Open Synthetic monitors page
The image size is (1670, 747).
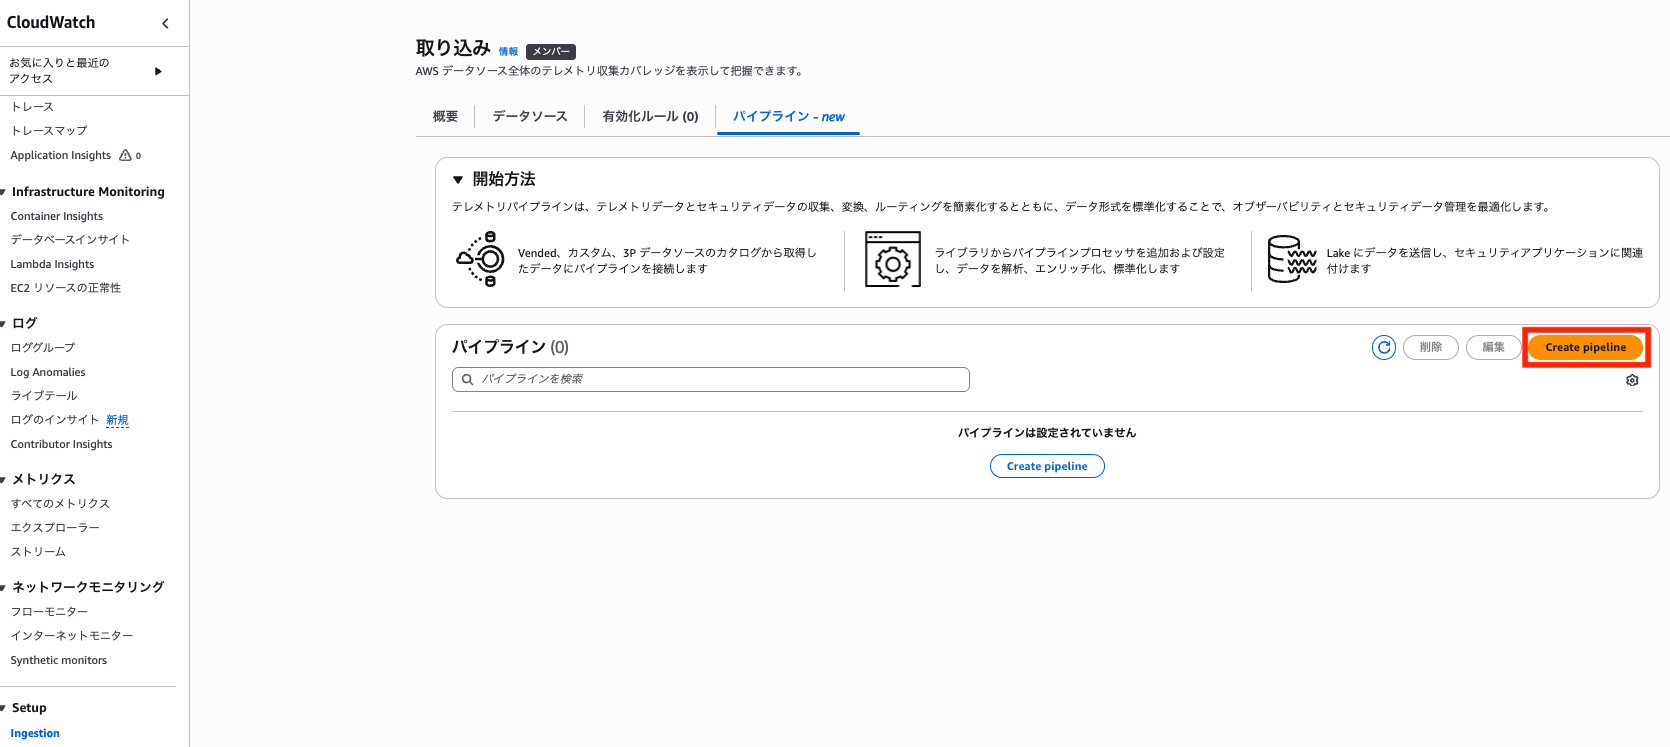pyautogui.click(x=59, y=660)
